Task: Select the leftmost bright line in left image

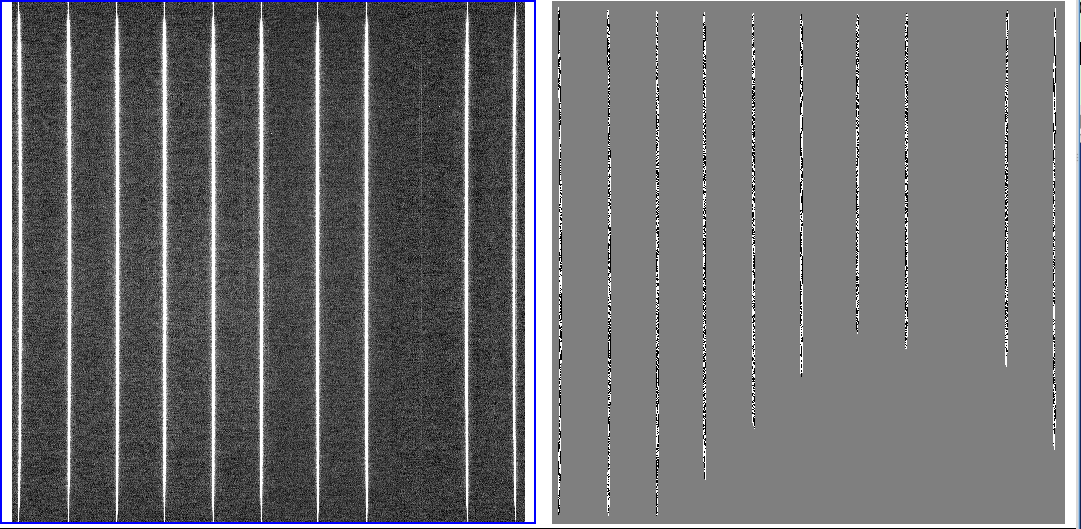Action: pyautogui.click(x=18, y=260)
